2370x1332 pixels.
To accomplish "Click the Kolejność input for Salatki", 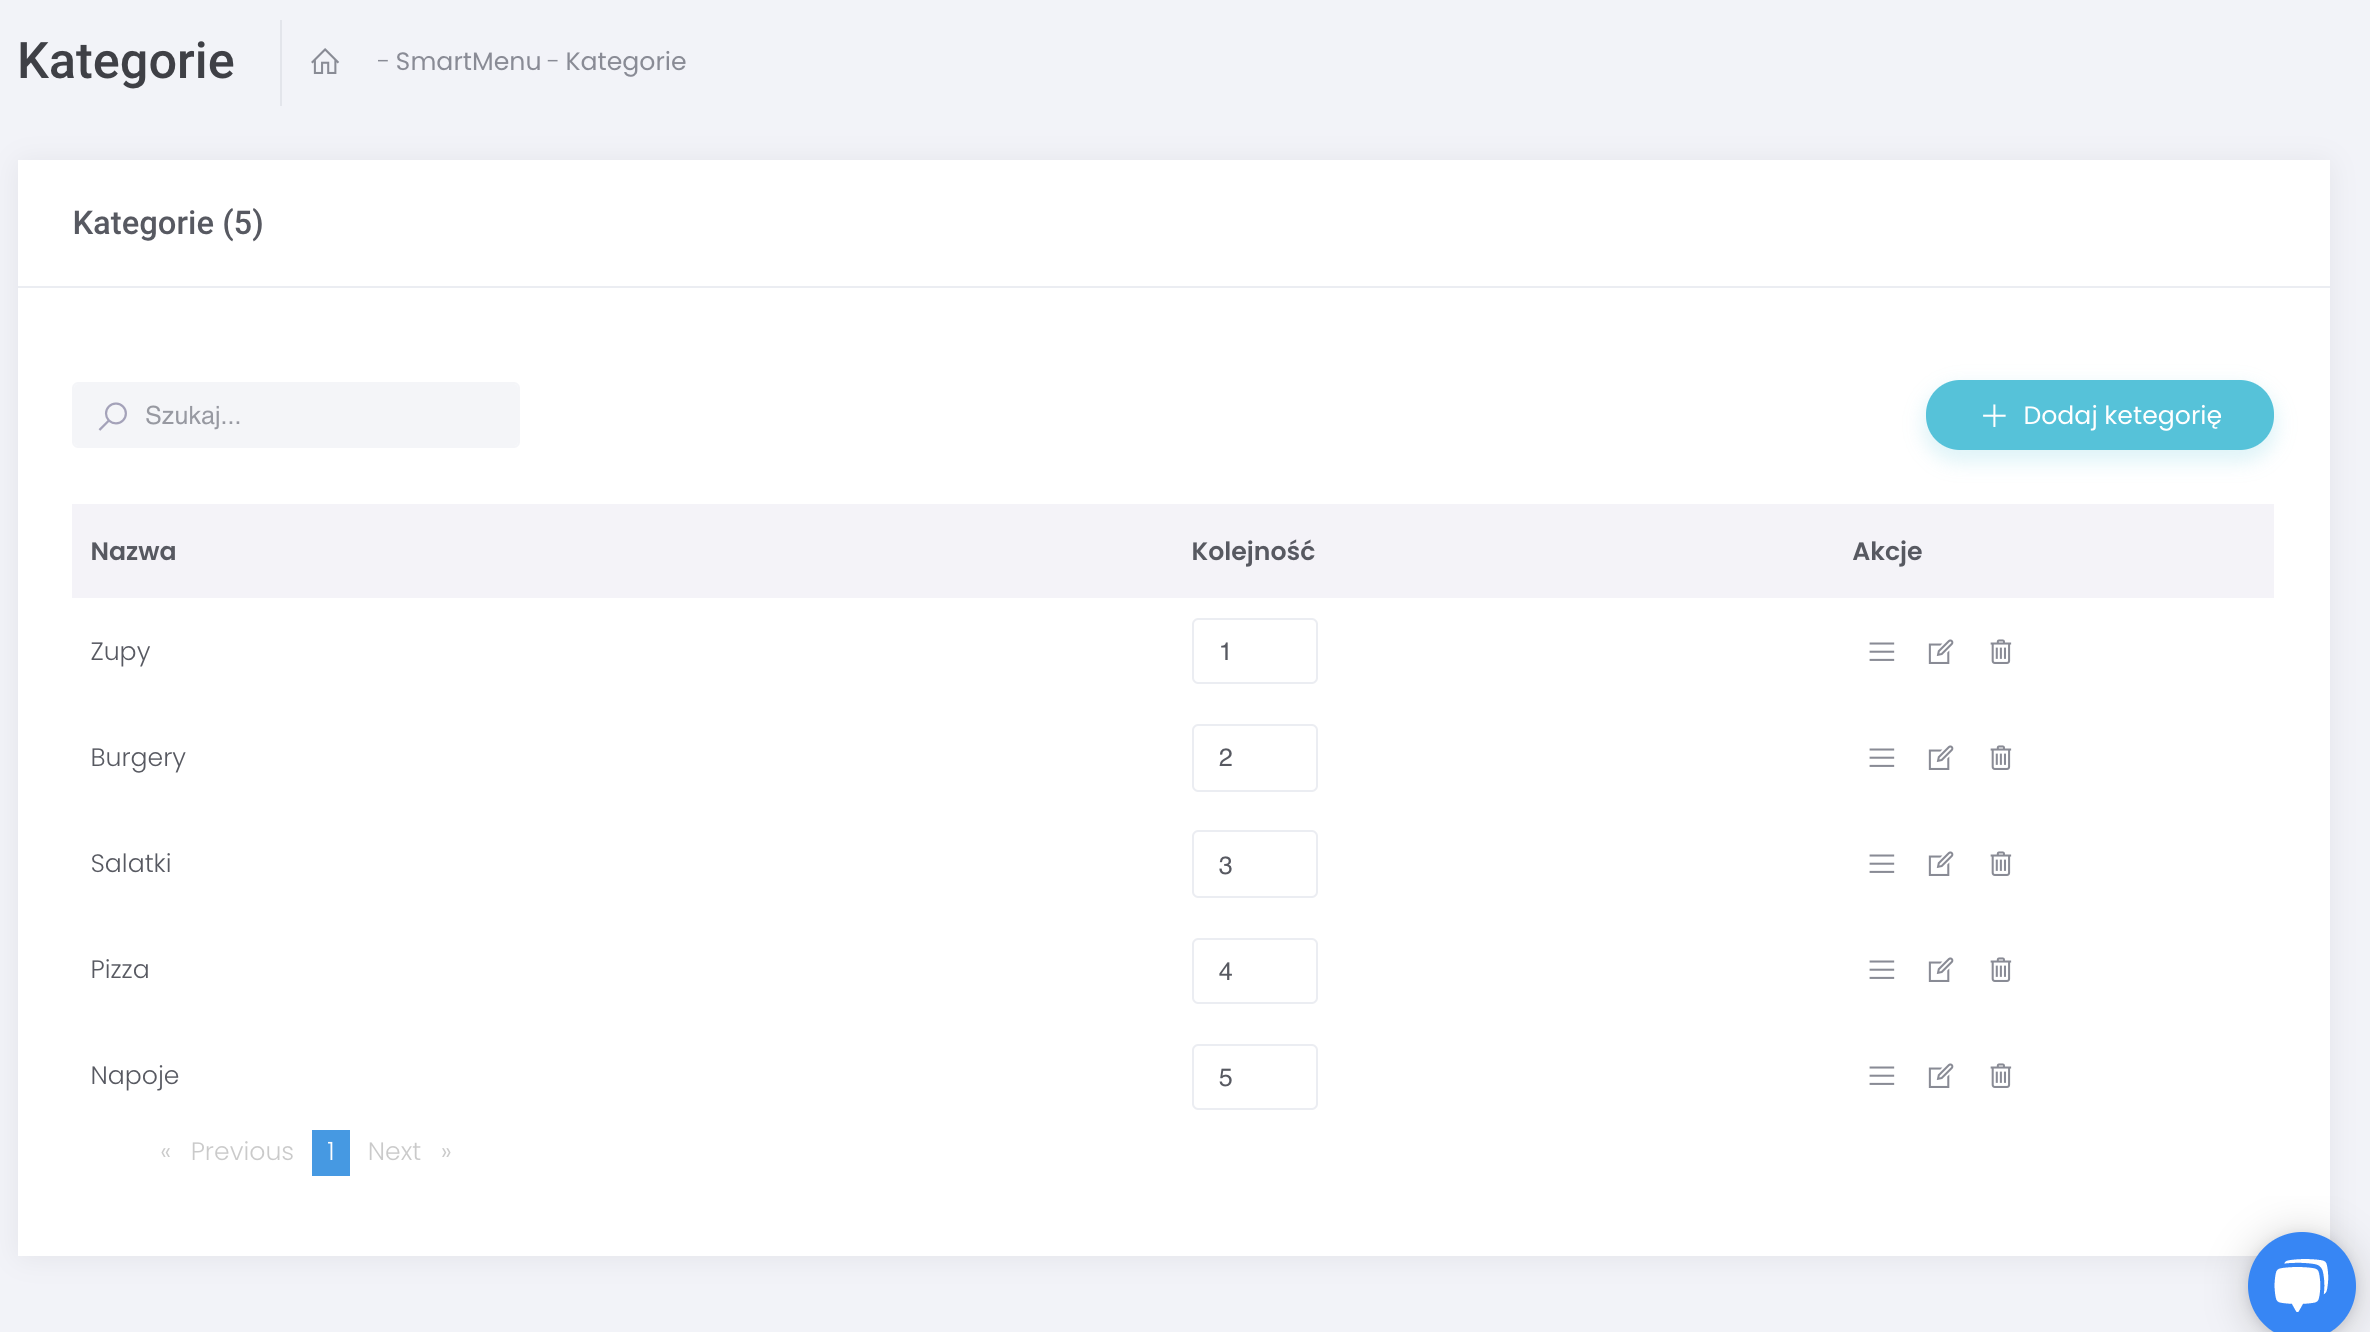I will (x=1254, y=864).
